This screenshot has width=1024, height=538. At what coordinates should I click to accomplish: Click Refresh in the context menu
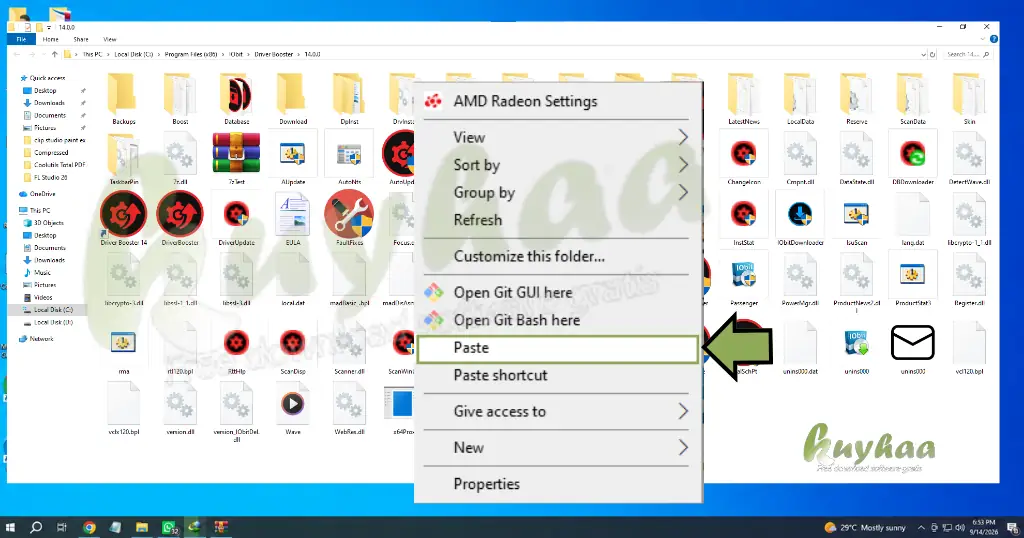click(558, 220)
